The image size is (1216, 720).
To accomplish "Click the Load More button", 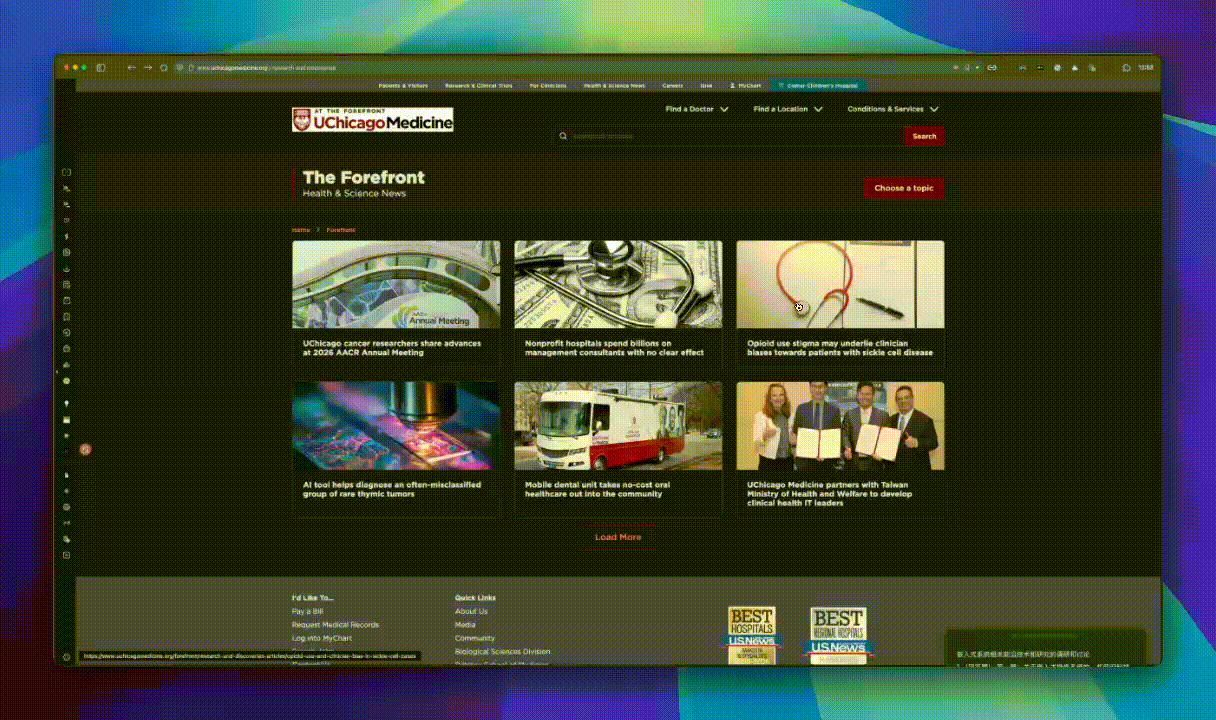I will 618,537.
